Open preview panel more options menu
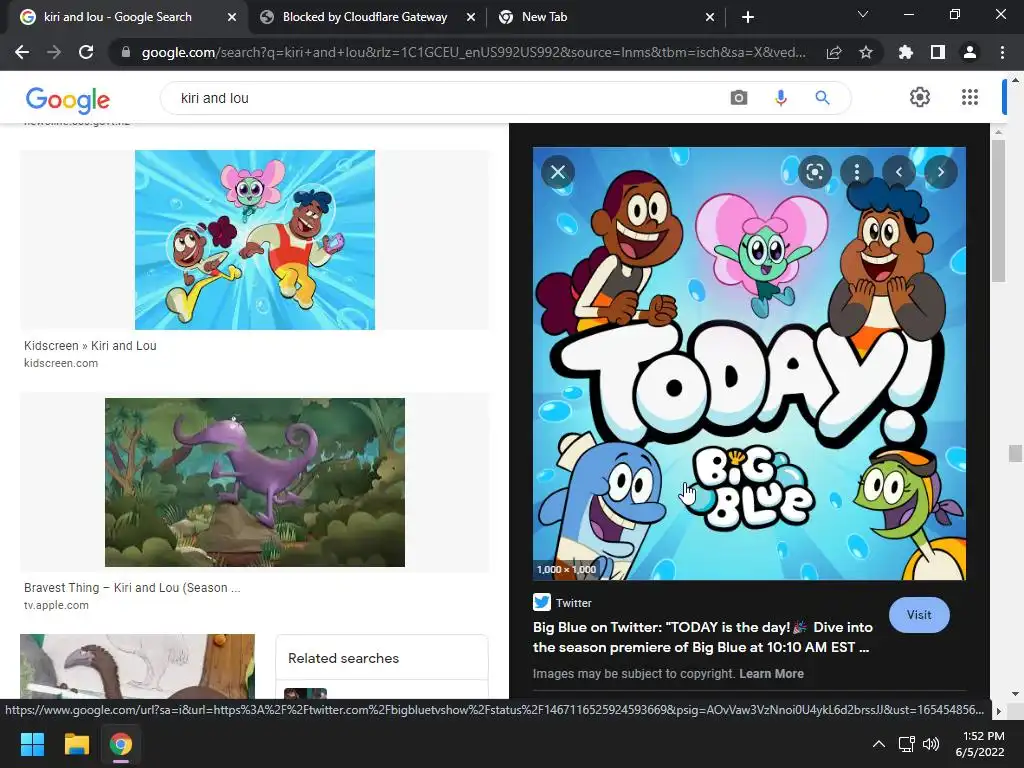1024x768 pixels. pyautogui.click(x=857, y=172)
